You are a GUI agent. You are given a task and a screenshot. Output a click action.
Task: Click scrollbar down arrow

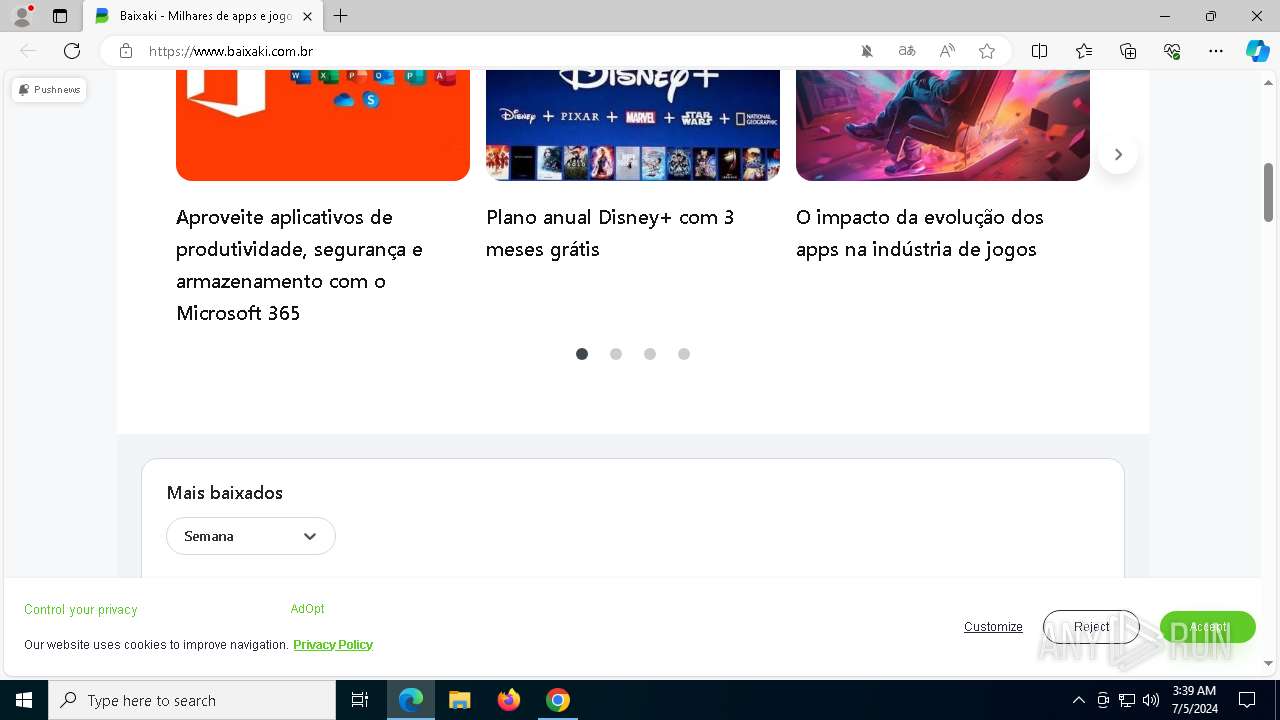(x=1269, y=663)
